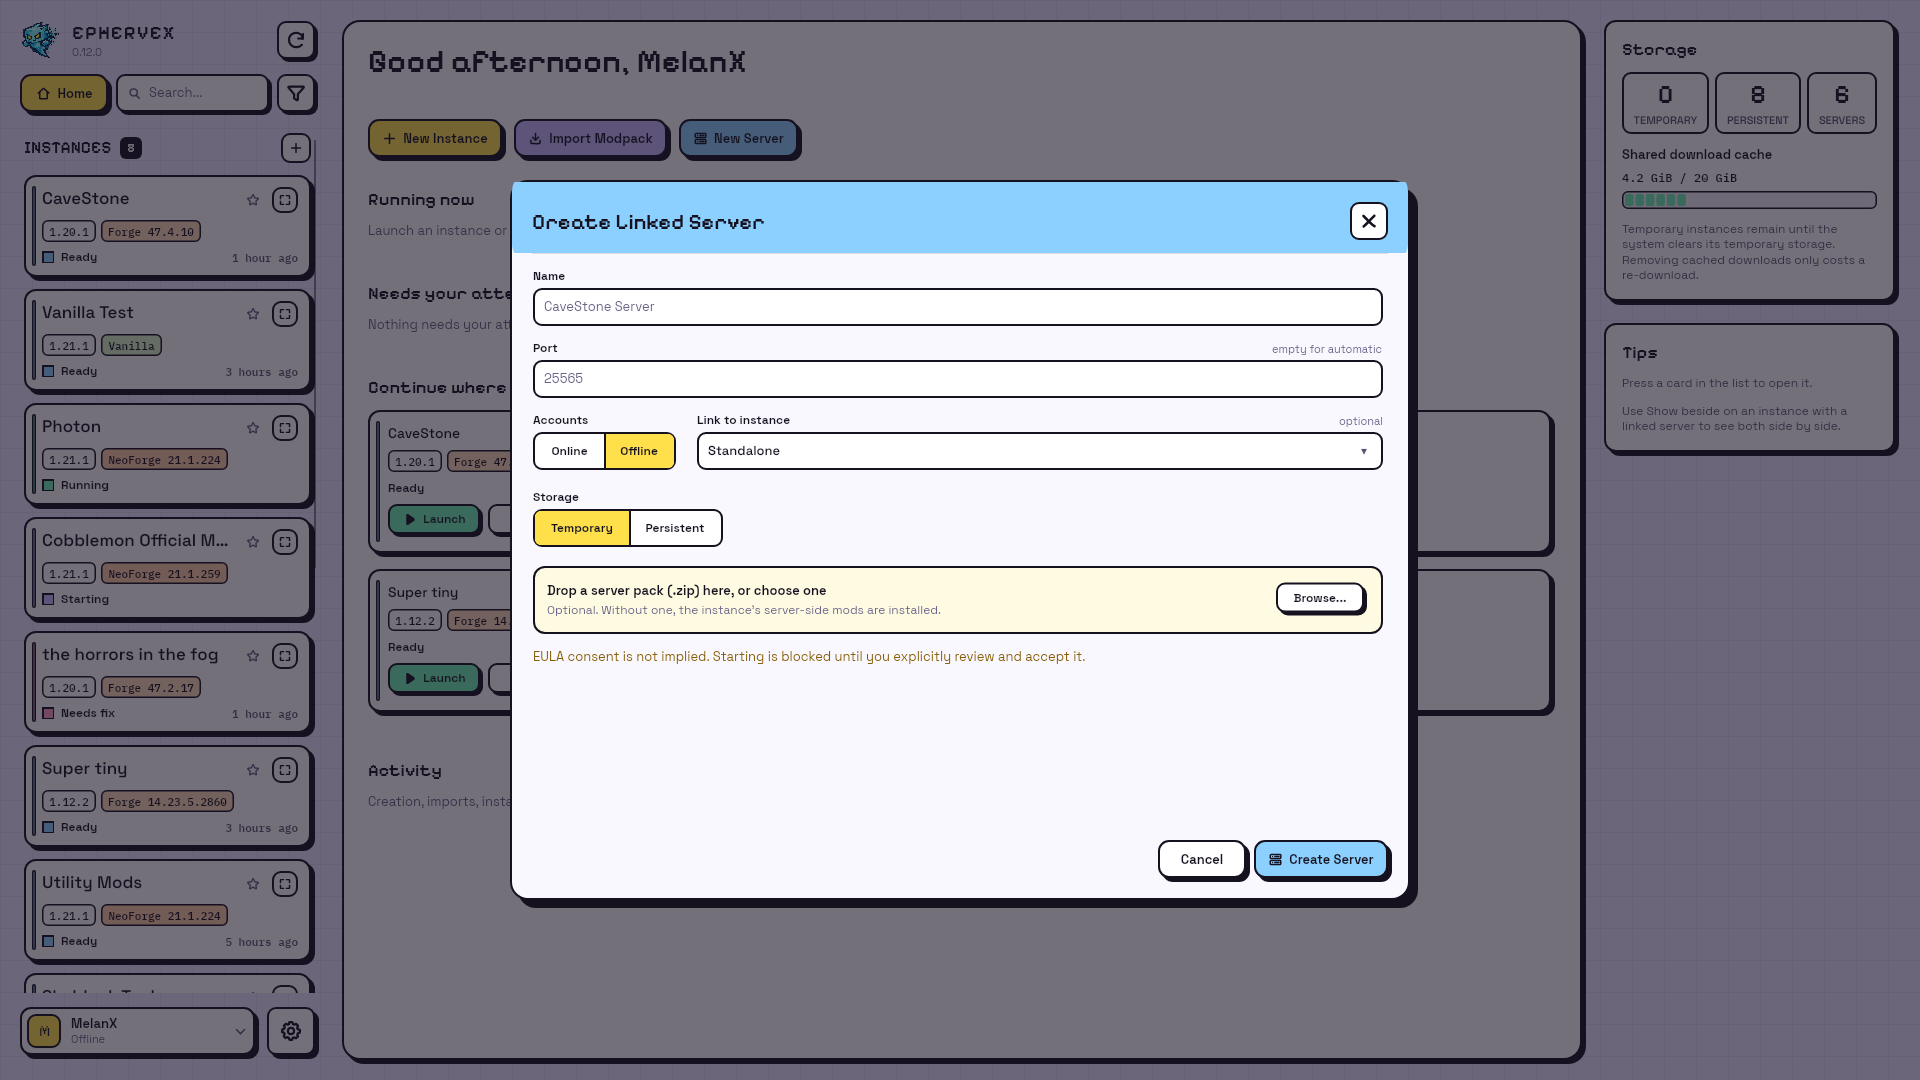Click expand icon on the Photon card
This screenshot has height=1080, width=1920.
tap(285, 428)
